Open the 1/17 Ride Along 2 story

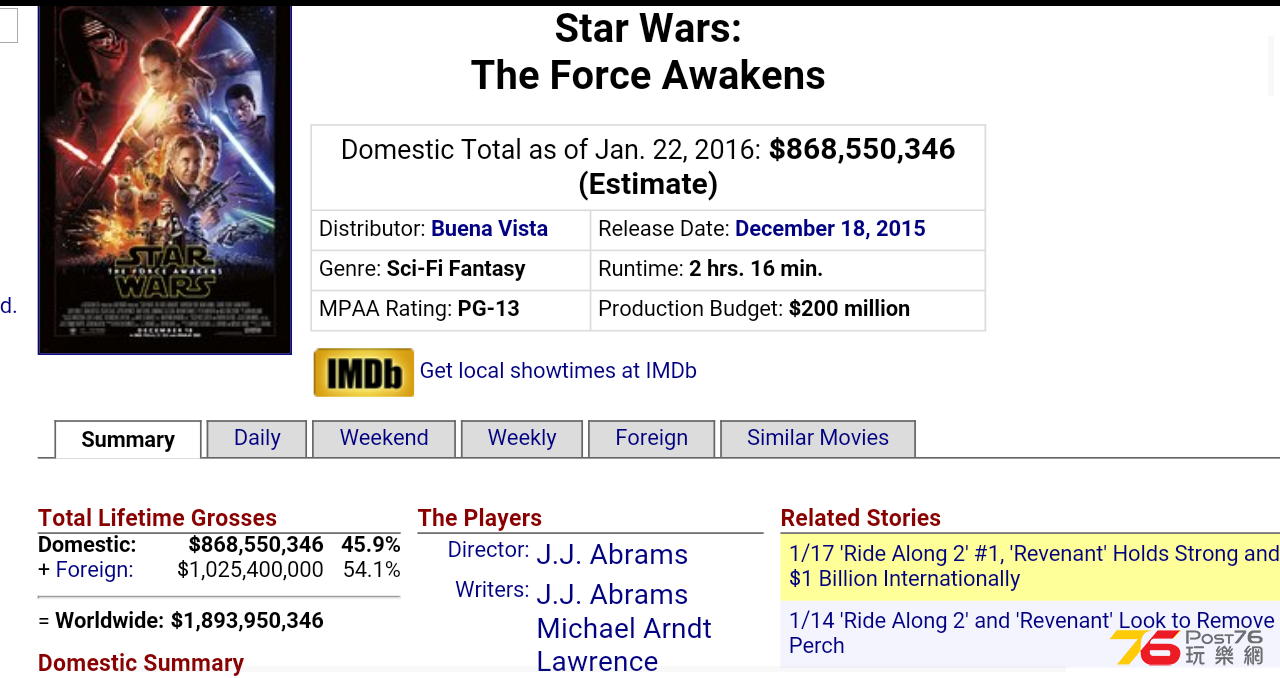click(1034, 566)
